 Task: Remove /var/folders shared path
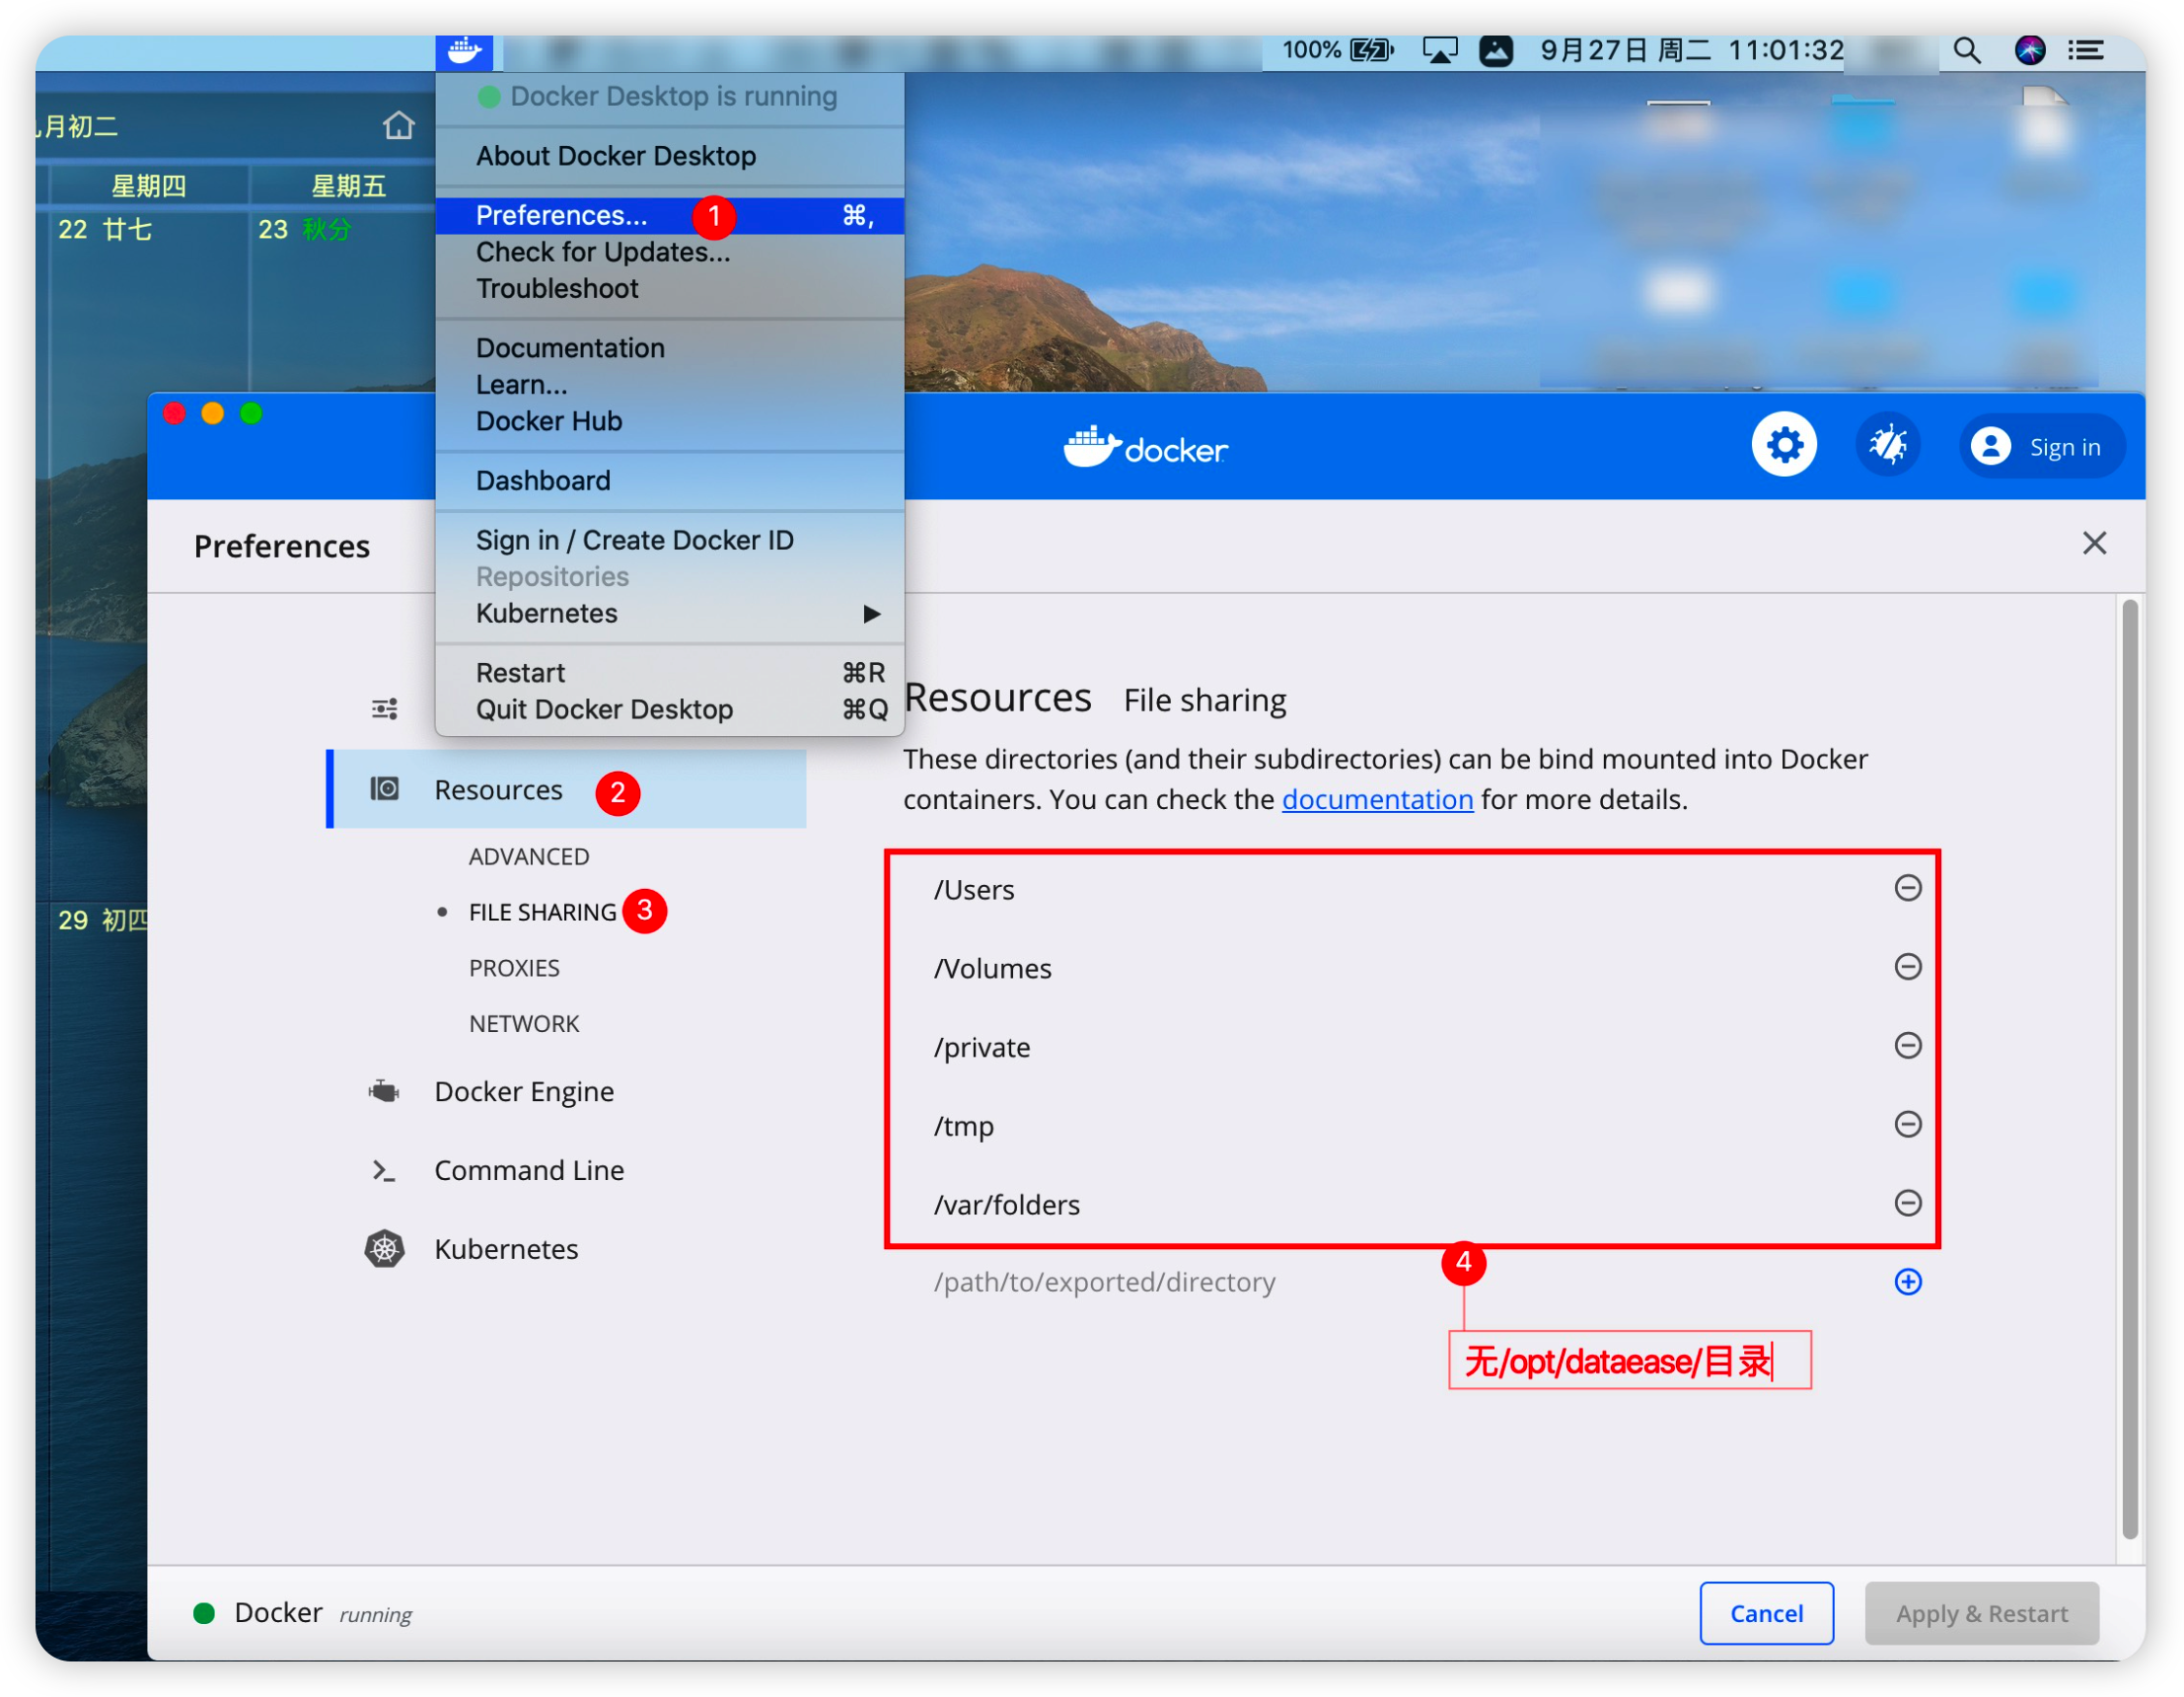(x=1908, y=1203)
